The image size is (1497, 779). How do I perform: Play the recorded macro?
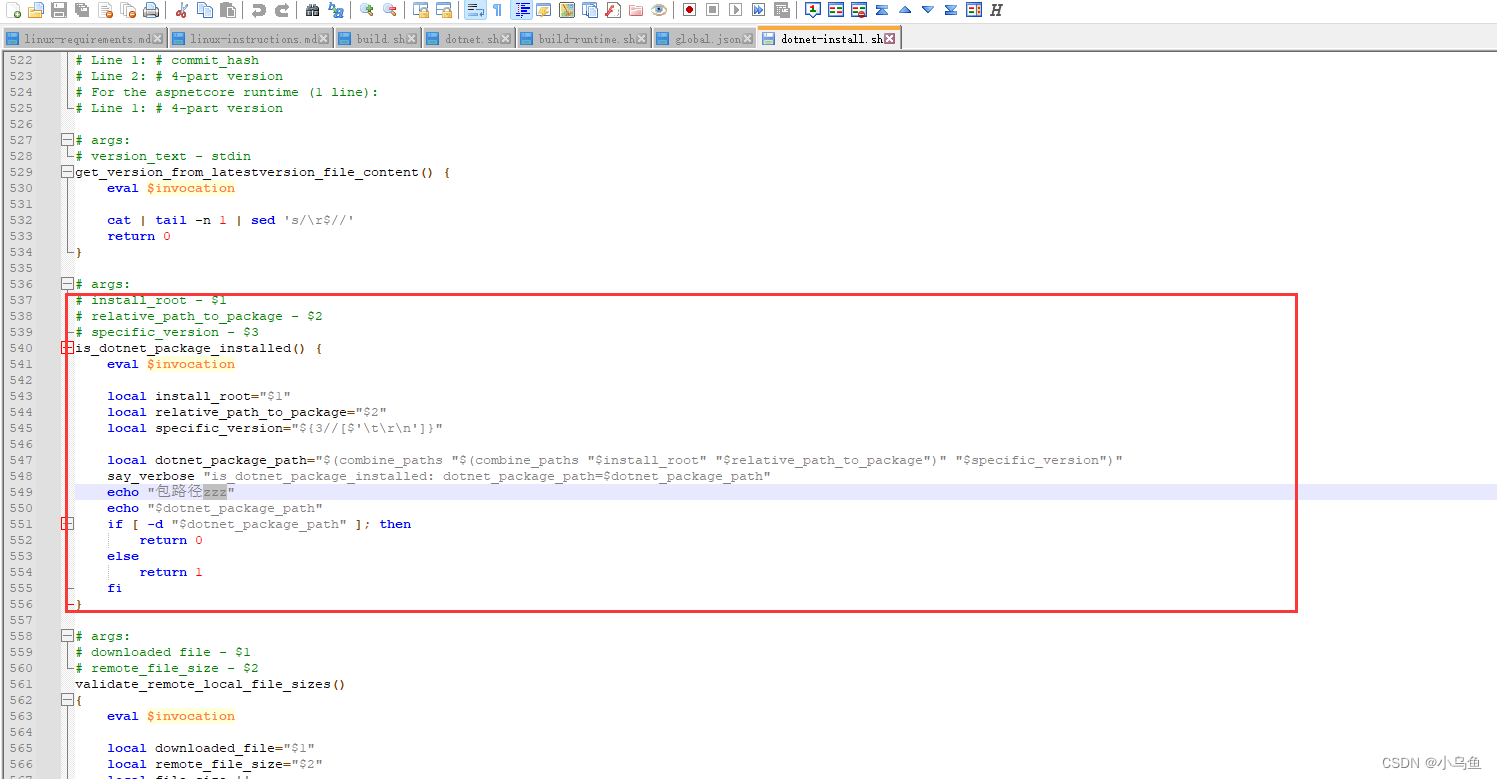736,10
